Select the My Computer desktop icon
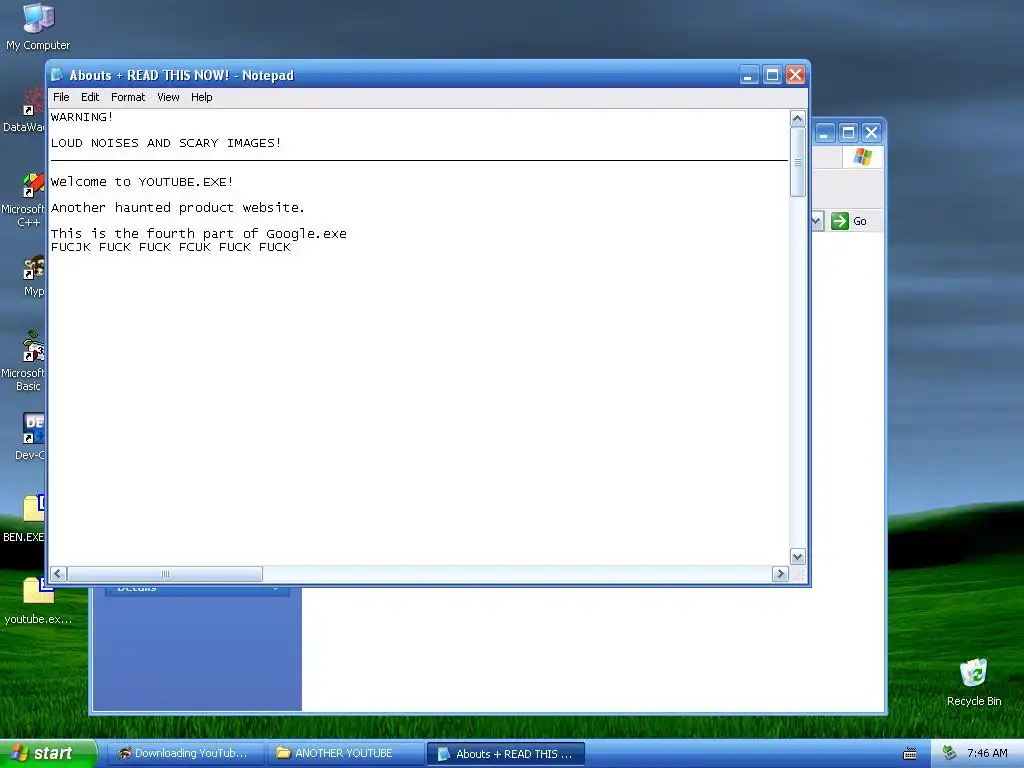The height and width of the screenshot is (768, 1024). [x=38, y=27]
